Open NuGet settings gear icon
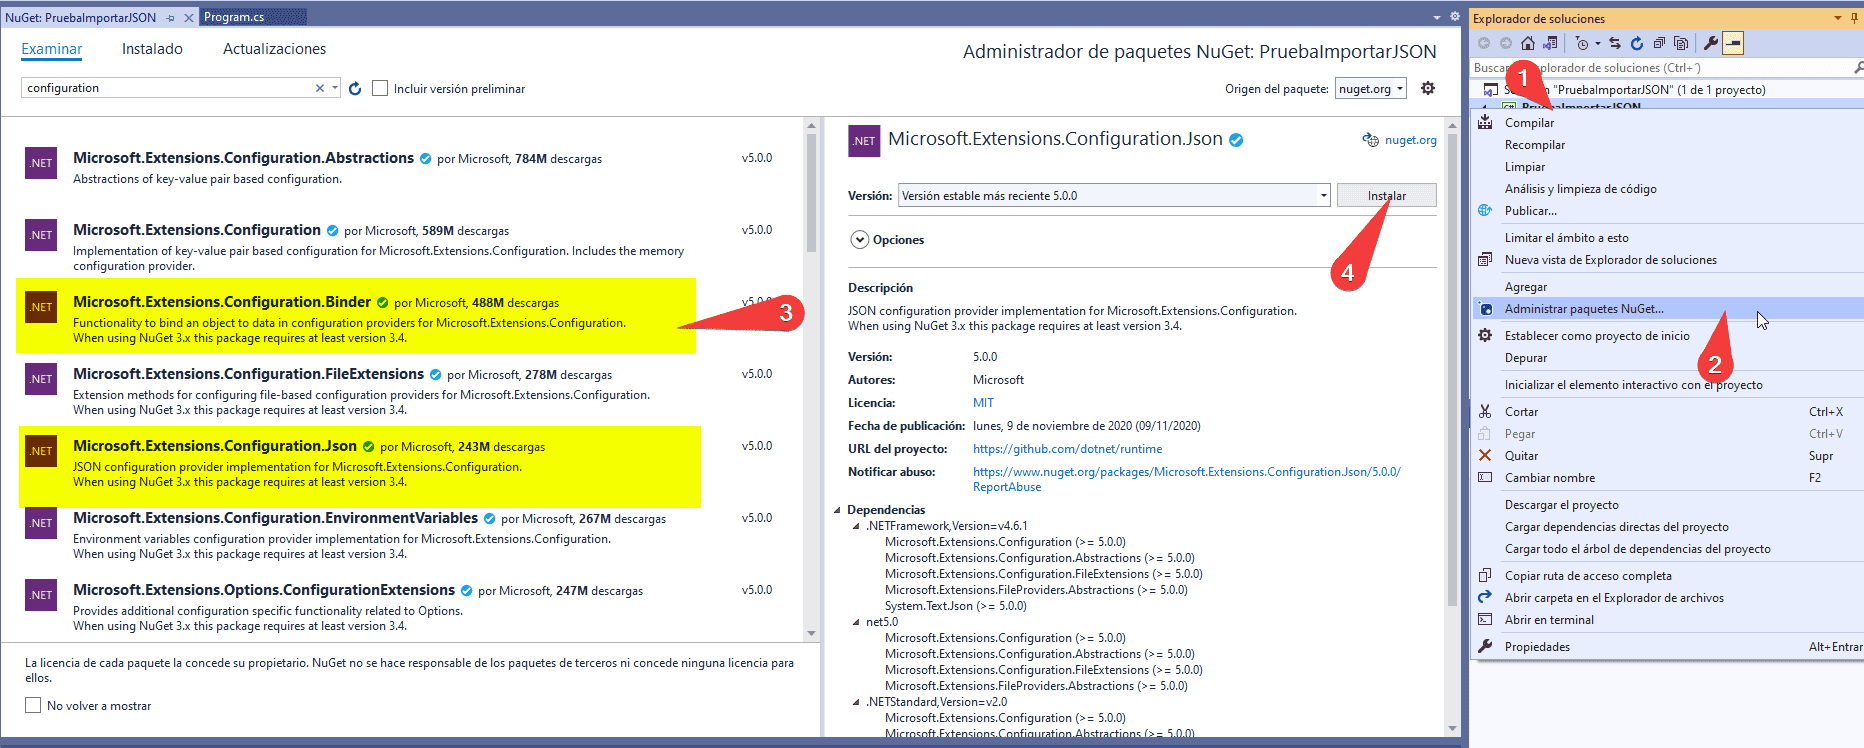 tap(1427, 88)
